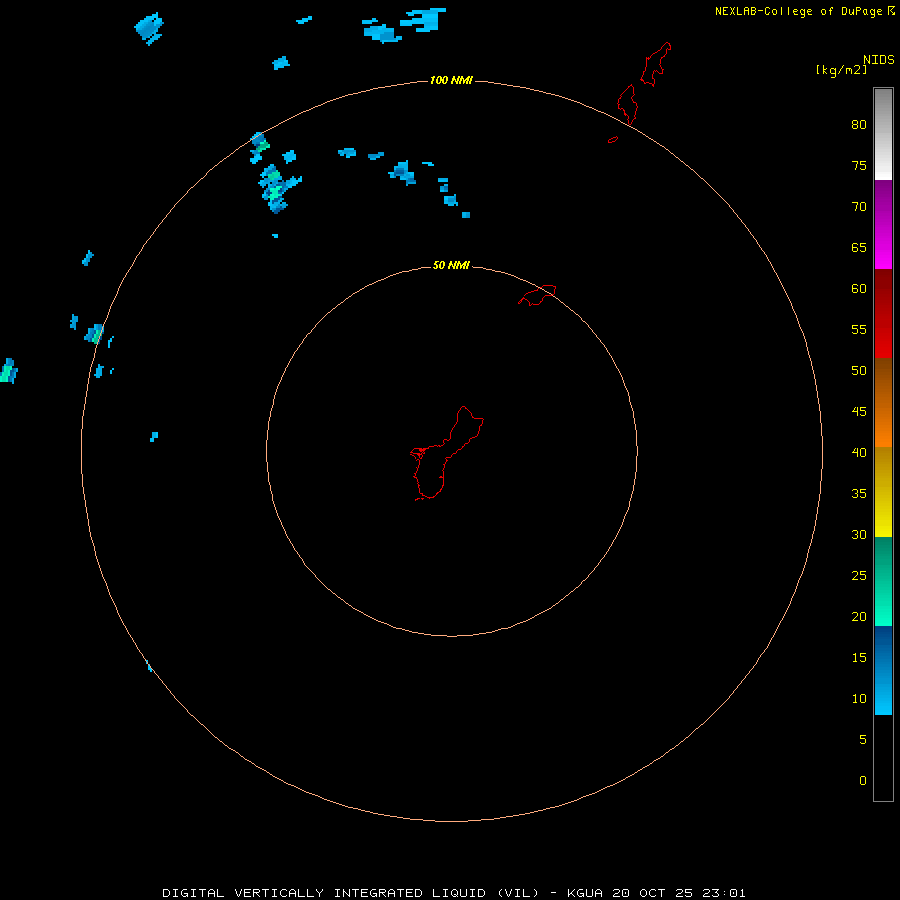The width and height of the screenshot is (900, 900).
Task: Click the "NIDS" label above the color scale
Action: tap(879, 60)
